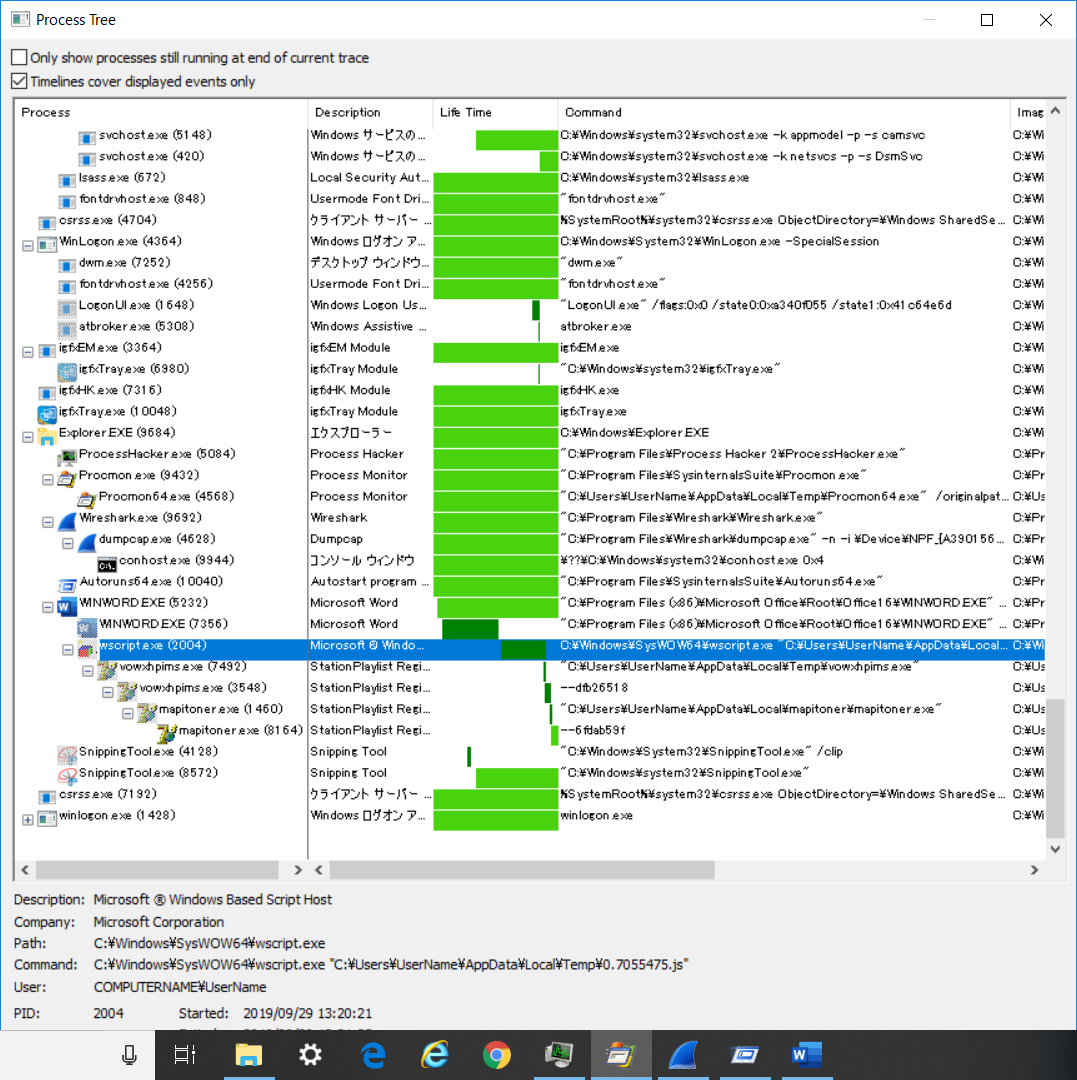Click dumpcap.exe process icon
Viewport: 1077px width, 1080px height.
[x=87, y=542]
